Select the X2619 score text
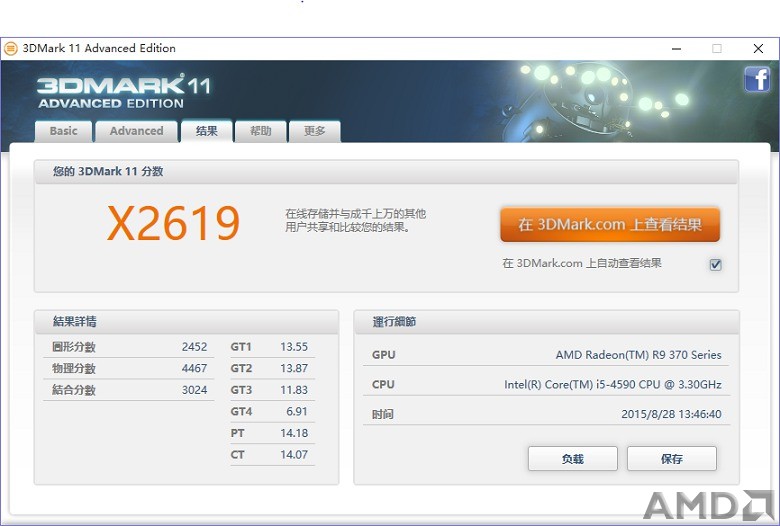This screenshot has height=526, width=780. tap(173, 223)
